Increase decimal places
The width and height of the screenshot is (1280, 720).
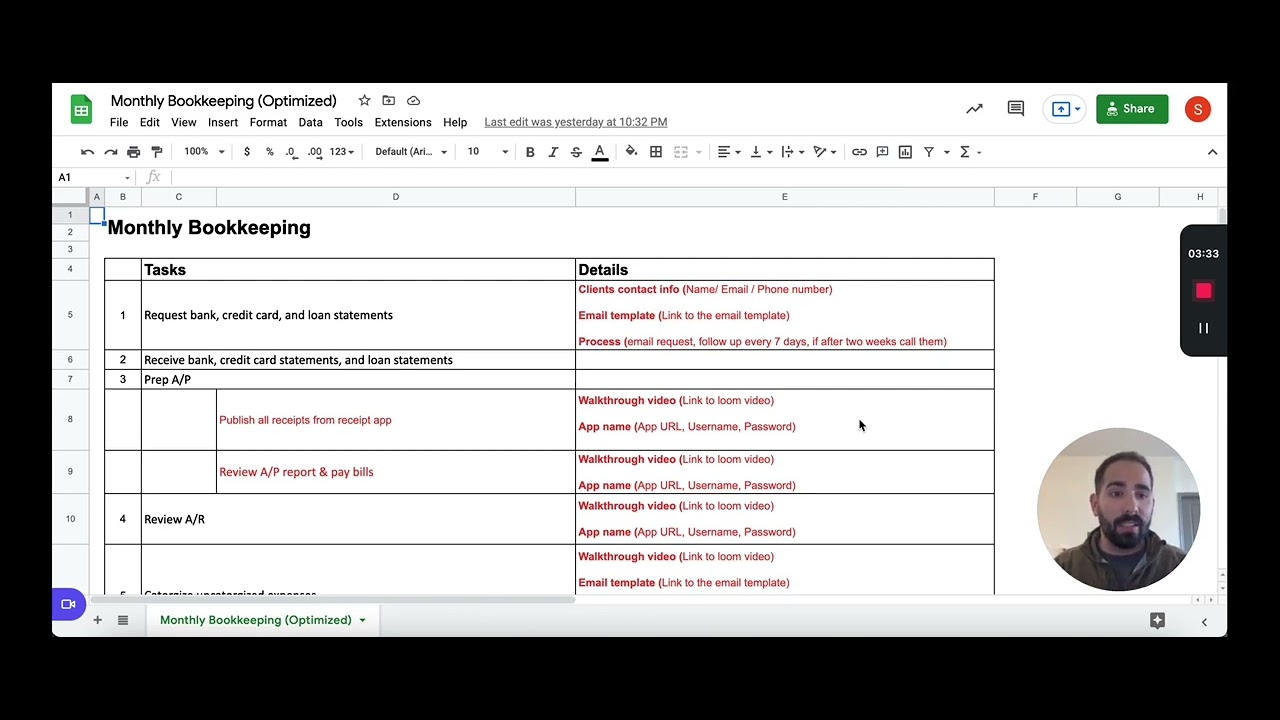coord(315,152)
